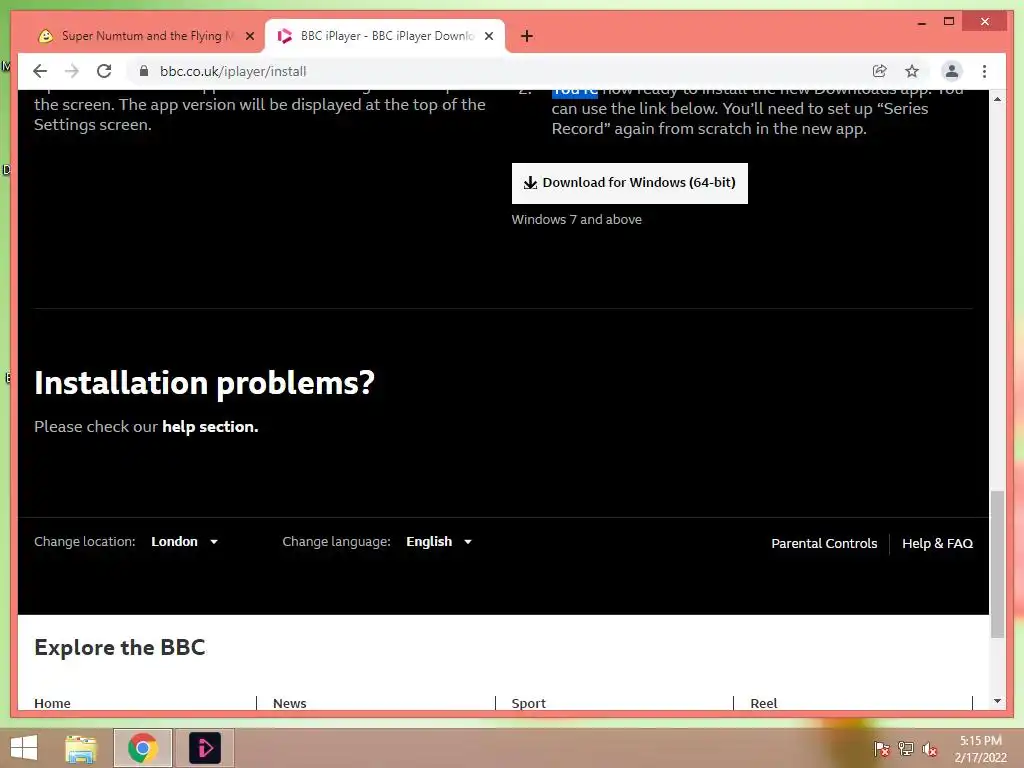Click the share page icon in address bar
Image resolution: width=1024 pixels, height=768 pixels.
click(880, 71)
